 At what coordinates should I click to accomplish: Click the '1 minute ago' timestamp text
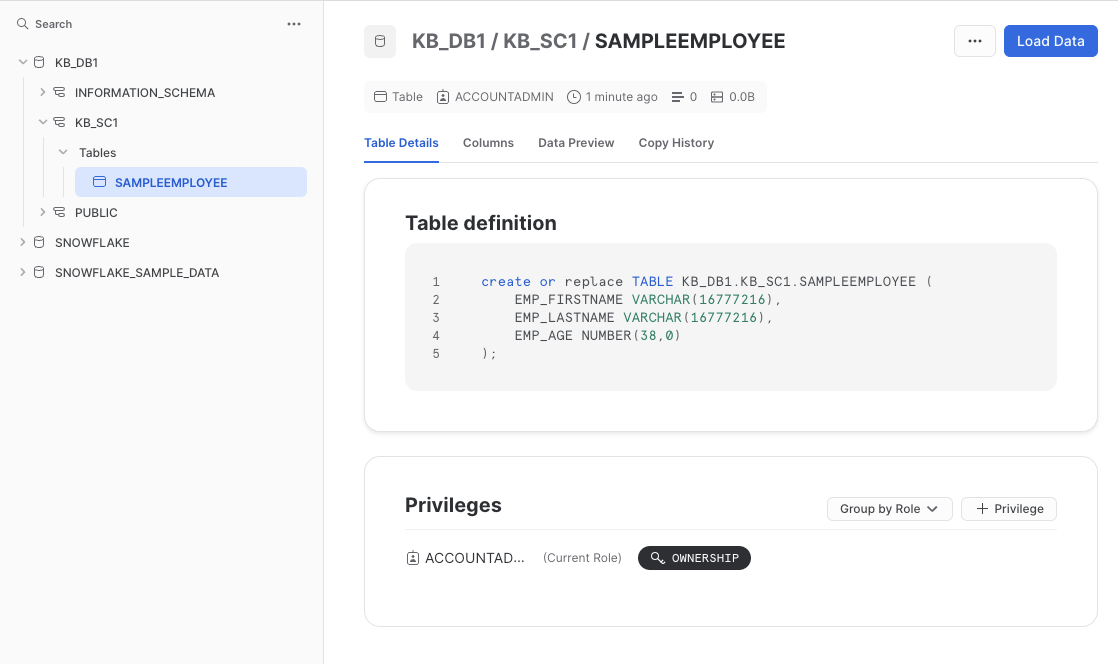pos(622,97)
